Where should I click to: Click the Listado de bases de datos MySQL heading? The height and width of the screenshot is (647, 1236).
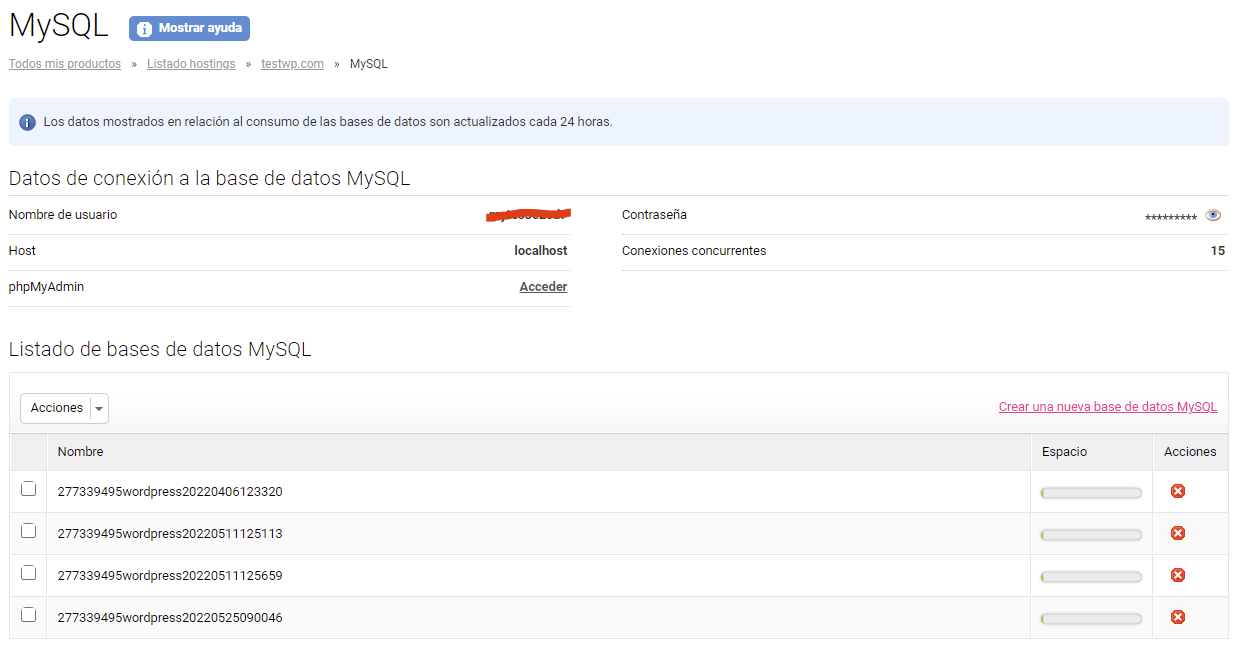(160, 350)
